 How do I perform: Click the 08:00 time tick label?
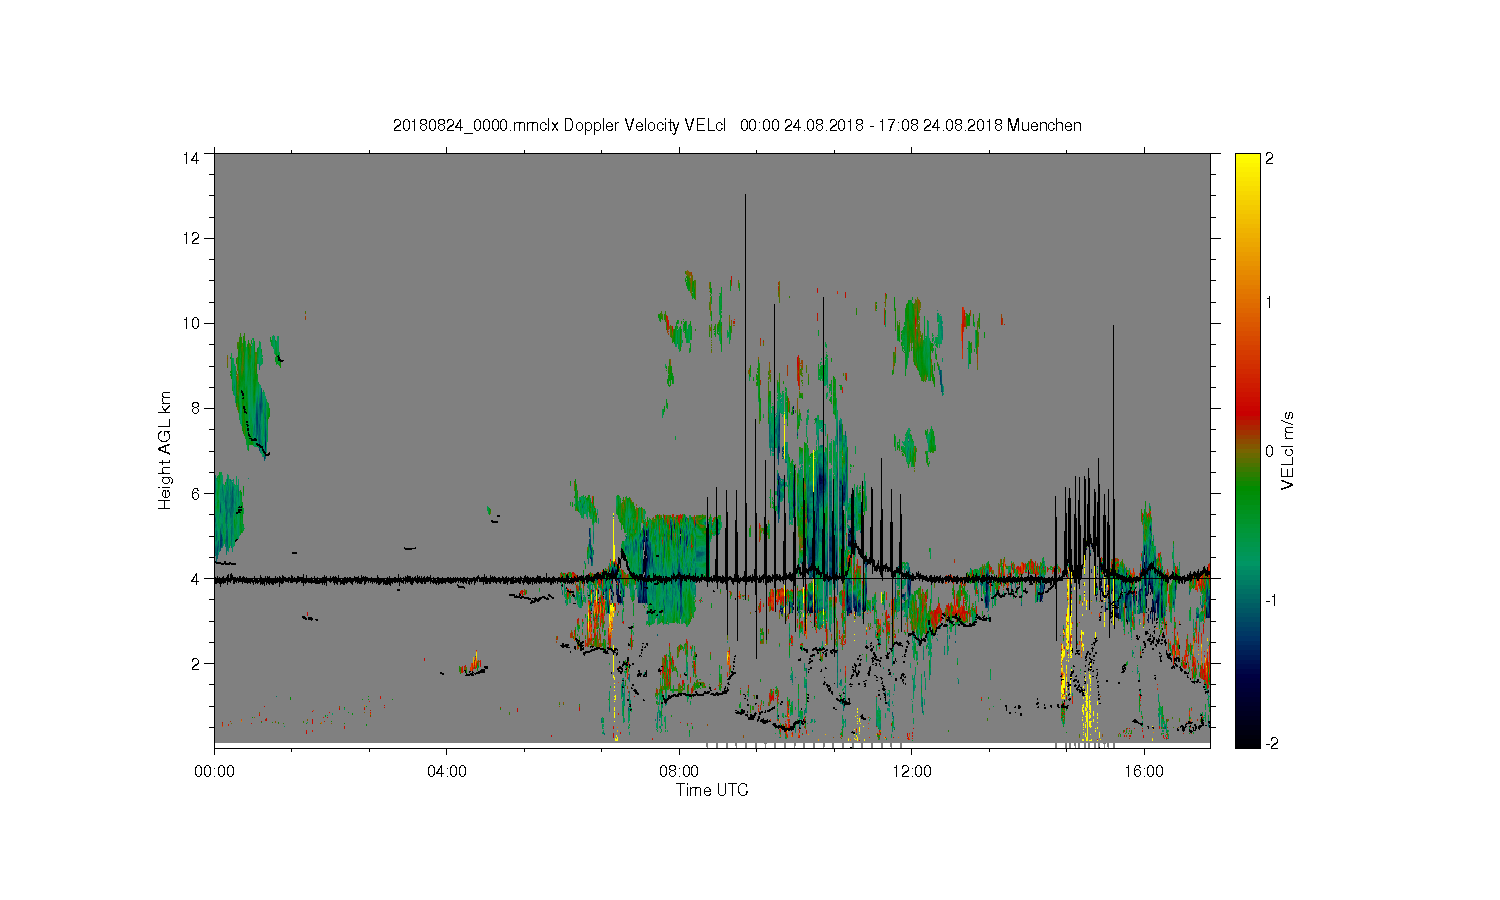pos(679,771)
